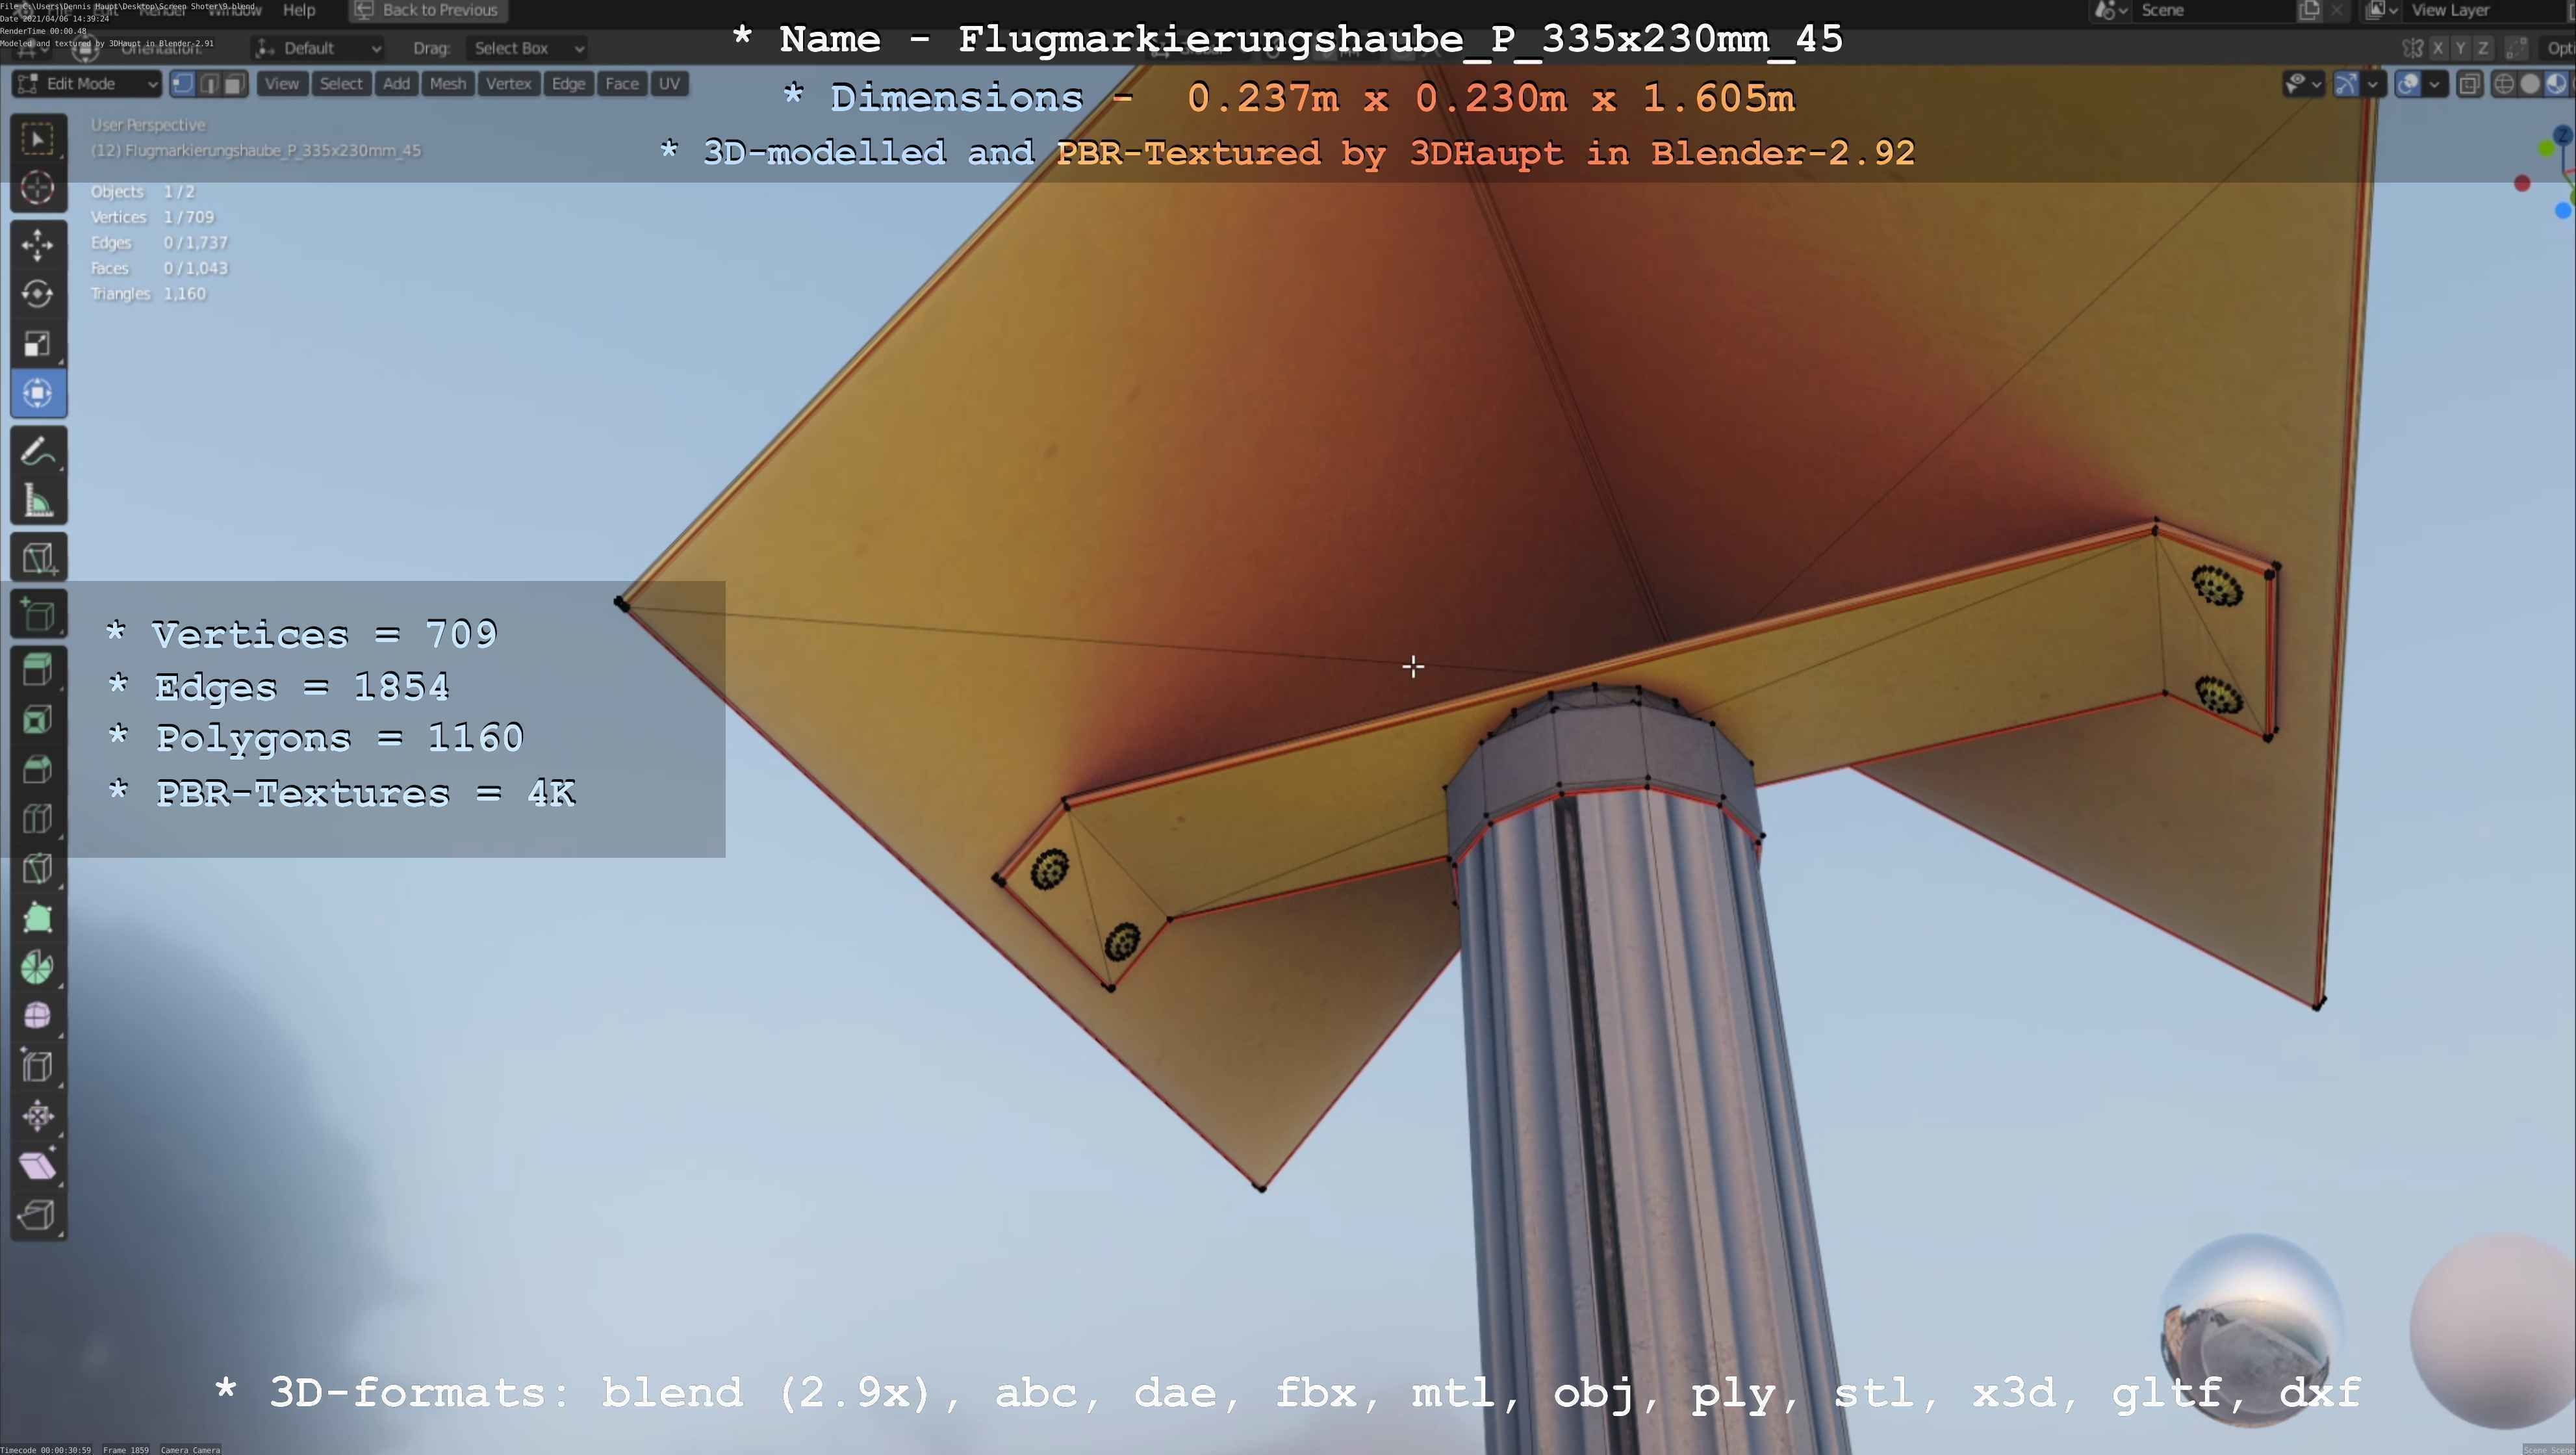Open the Edit Mode dropdown

tap(87, 84)
